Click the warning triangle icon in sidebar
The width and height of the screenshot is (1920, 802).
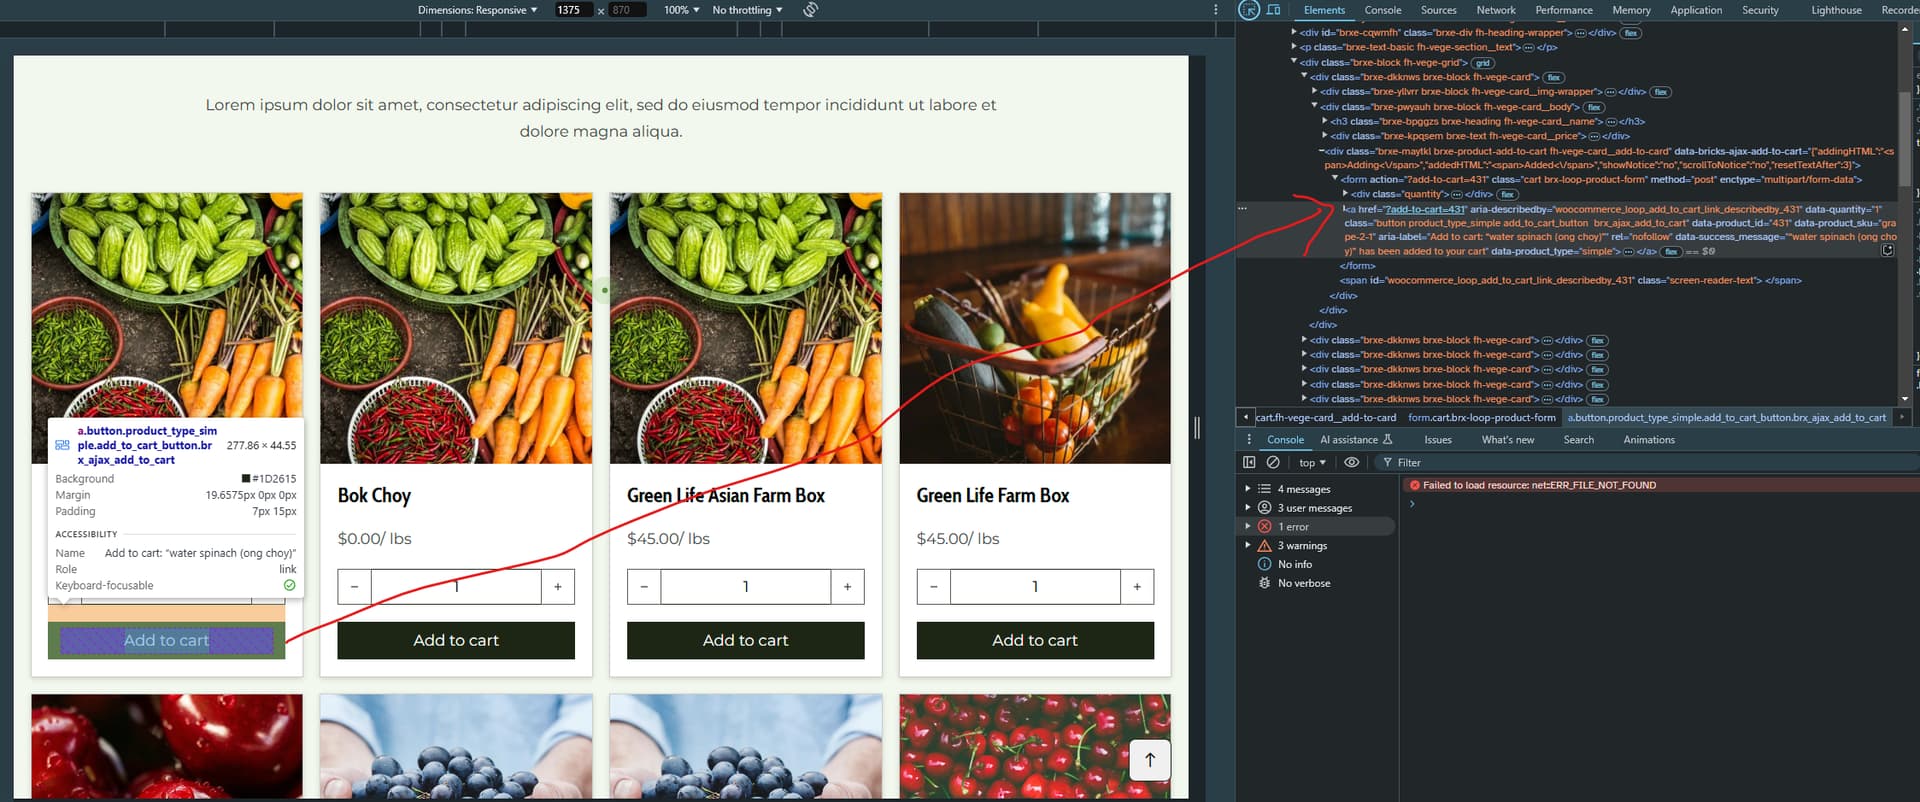1264,546
